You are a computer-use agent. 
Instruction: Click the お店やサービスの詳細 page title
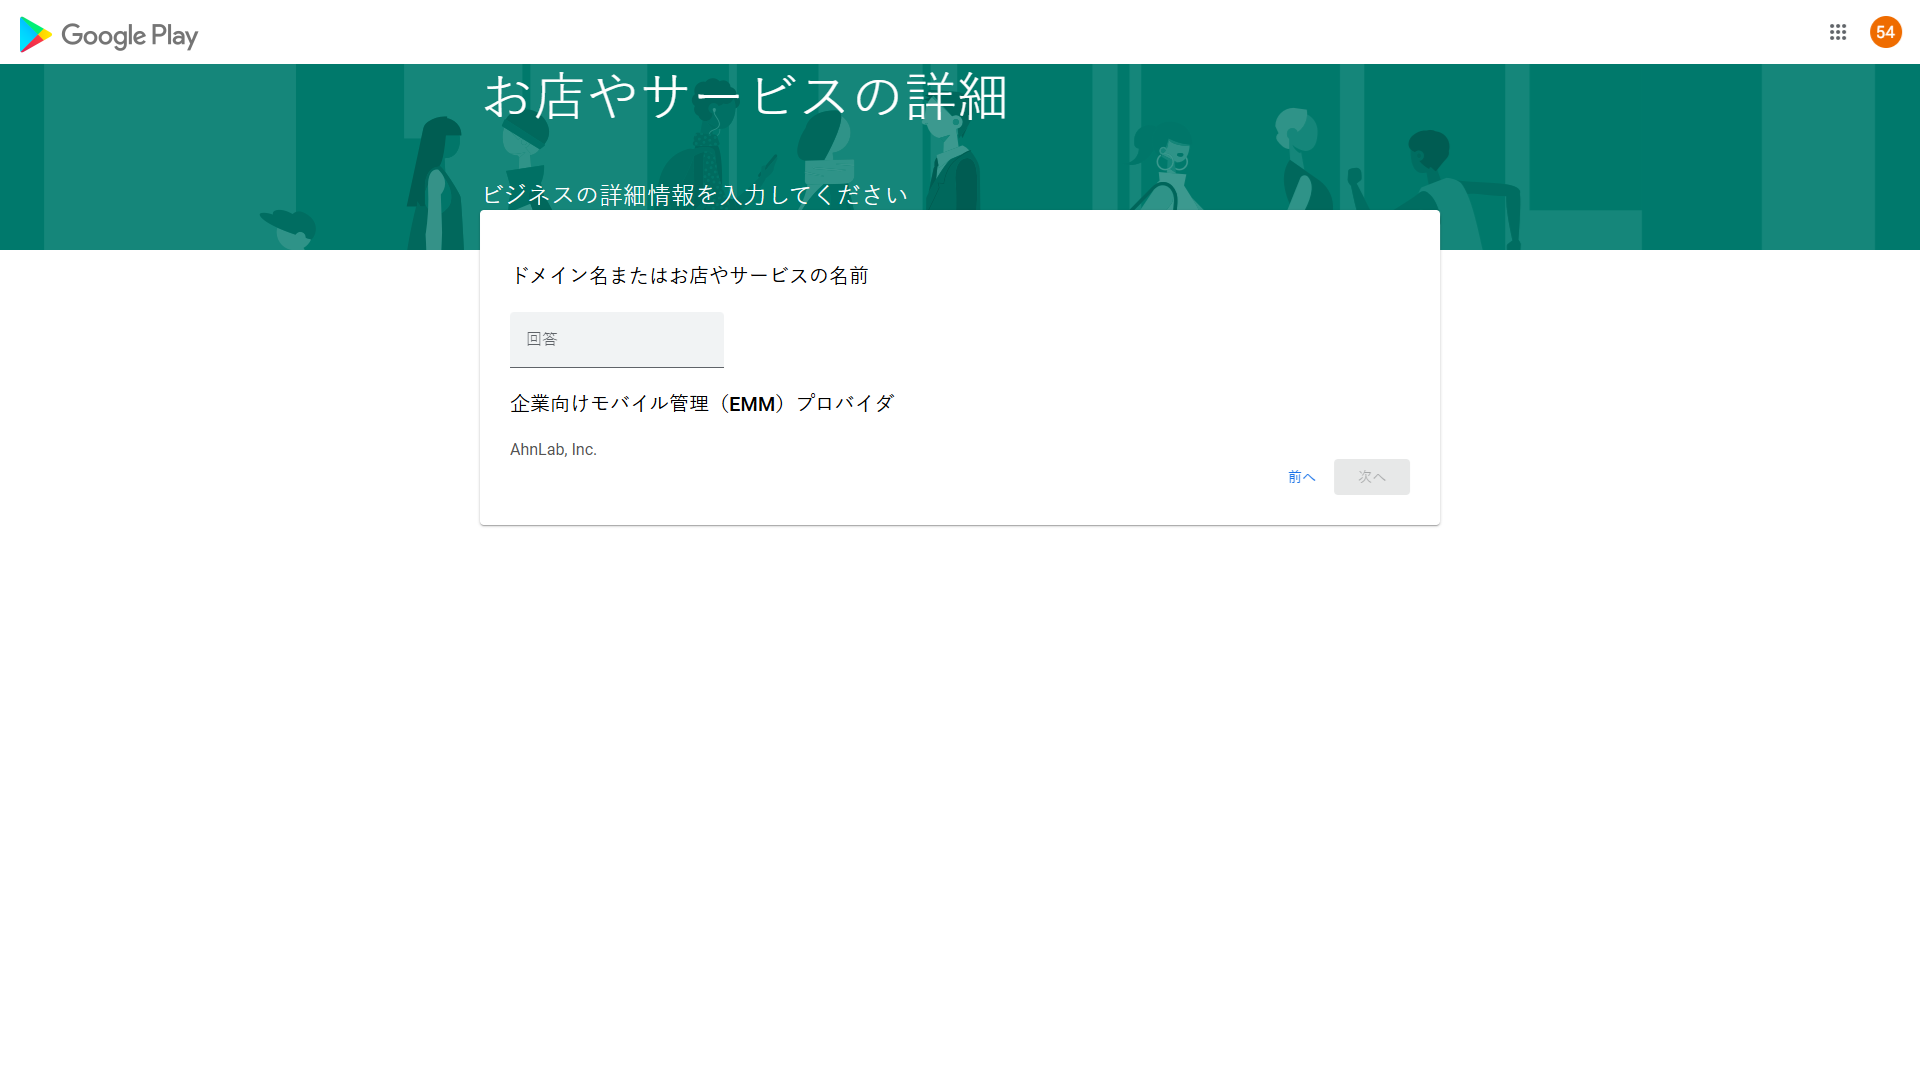pyautogui.click(x=745, y=97)
